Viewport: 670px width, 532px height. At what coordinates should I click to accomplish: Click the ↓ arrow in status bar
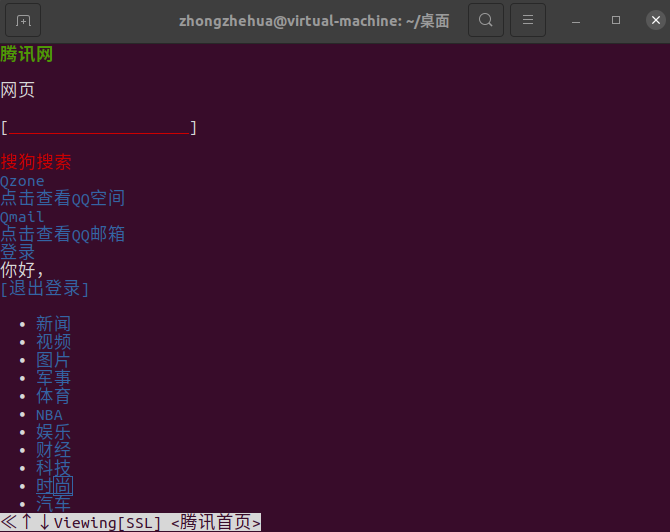coord(44,522)
